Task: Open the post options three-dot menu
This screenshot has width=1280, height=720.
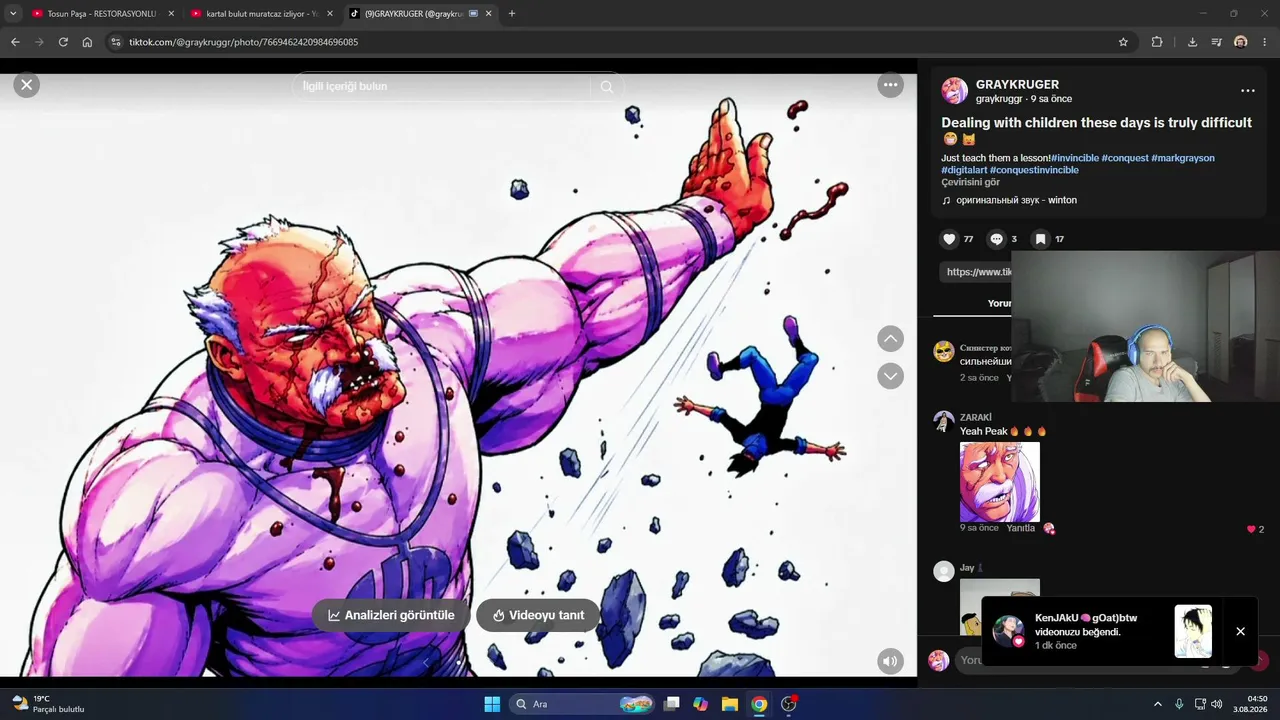Action: click(x=1247, y=91)
